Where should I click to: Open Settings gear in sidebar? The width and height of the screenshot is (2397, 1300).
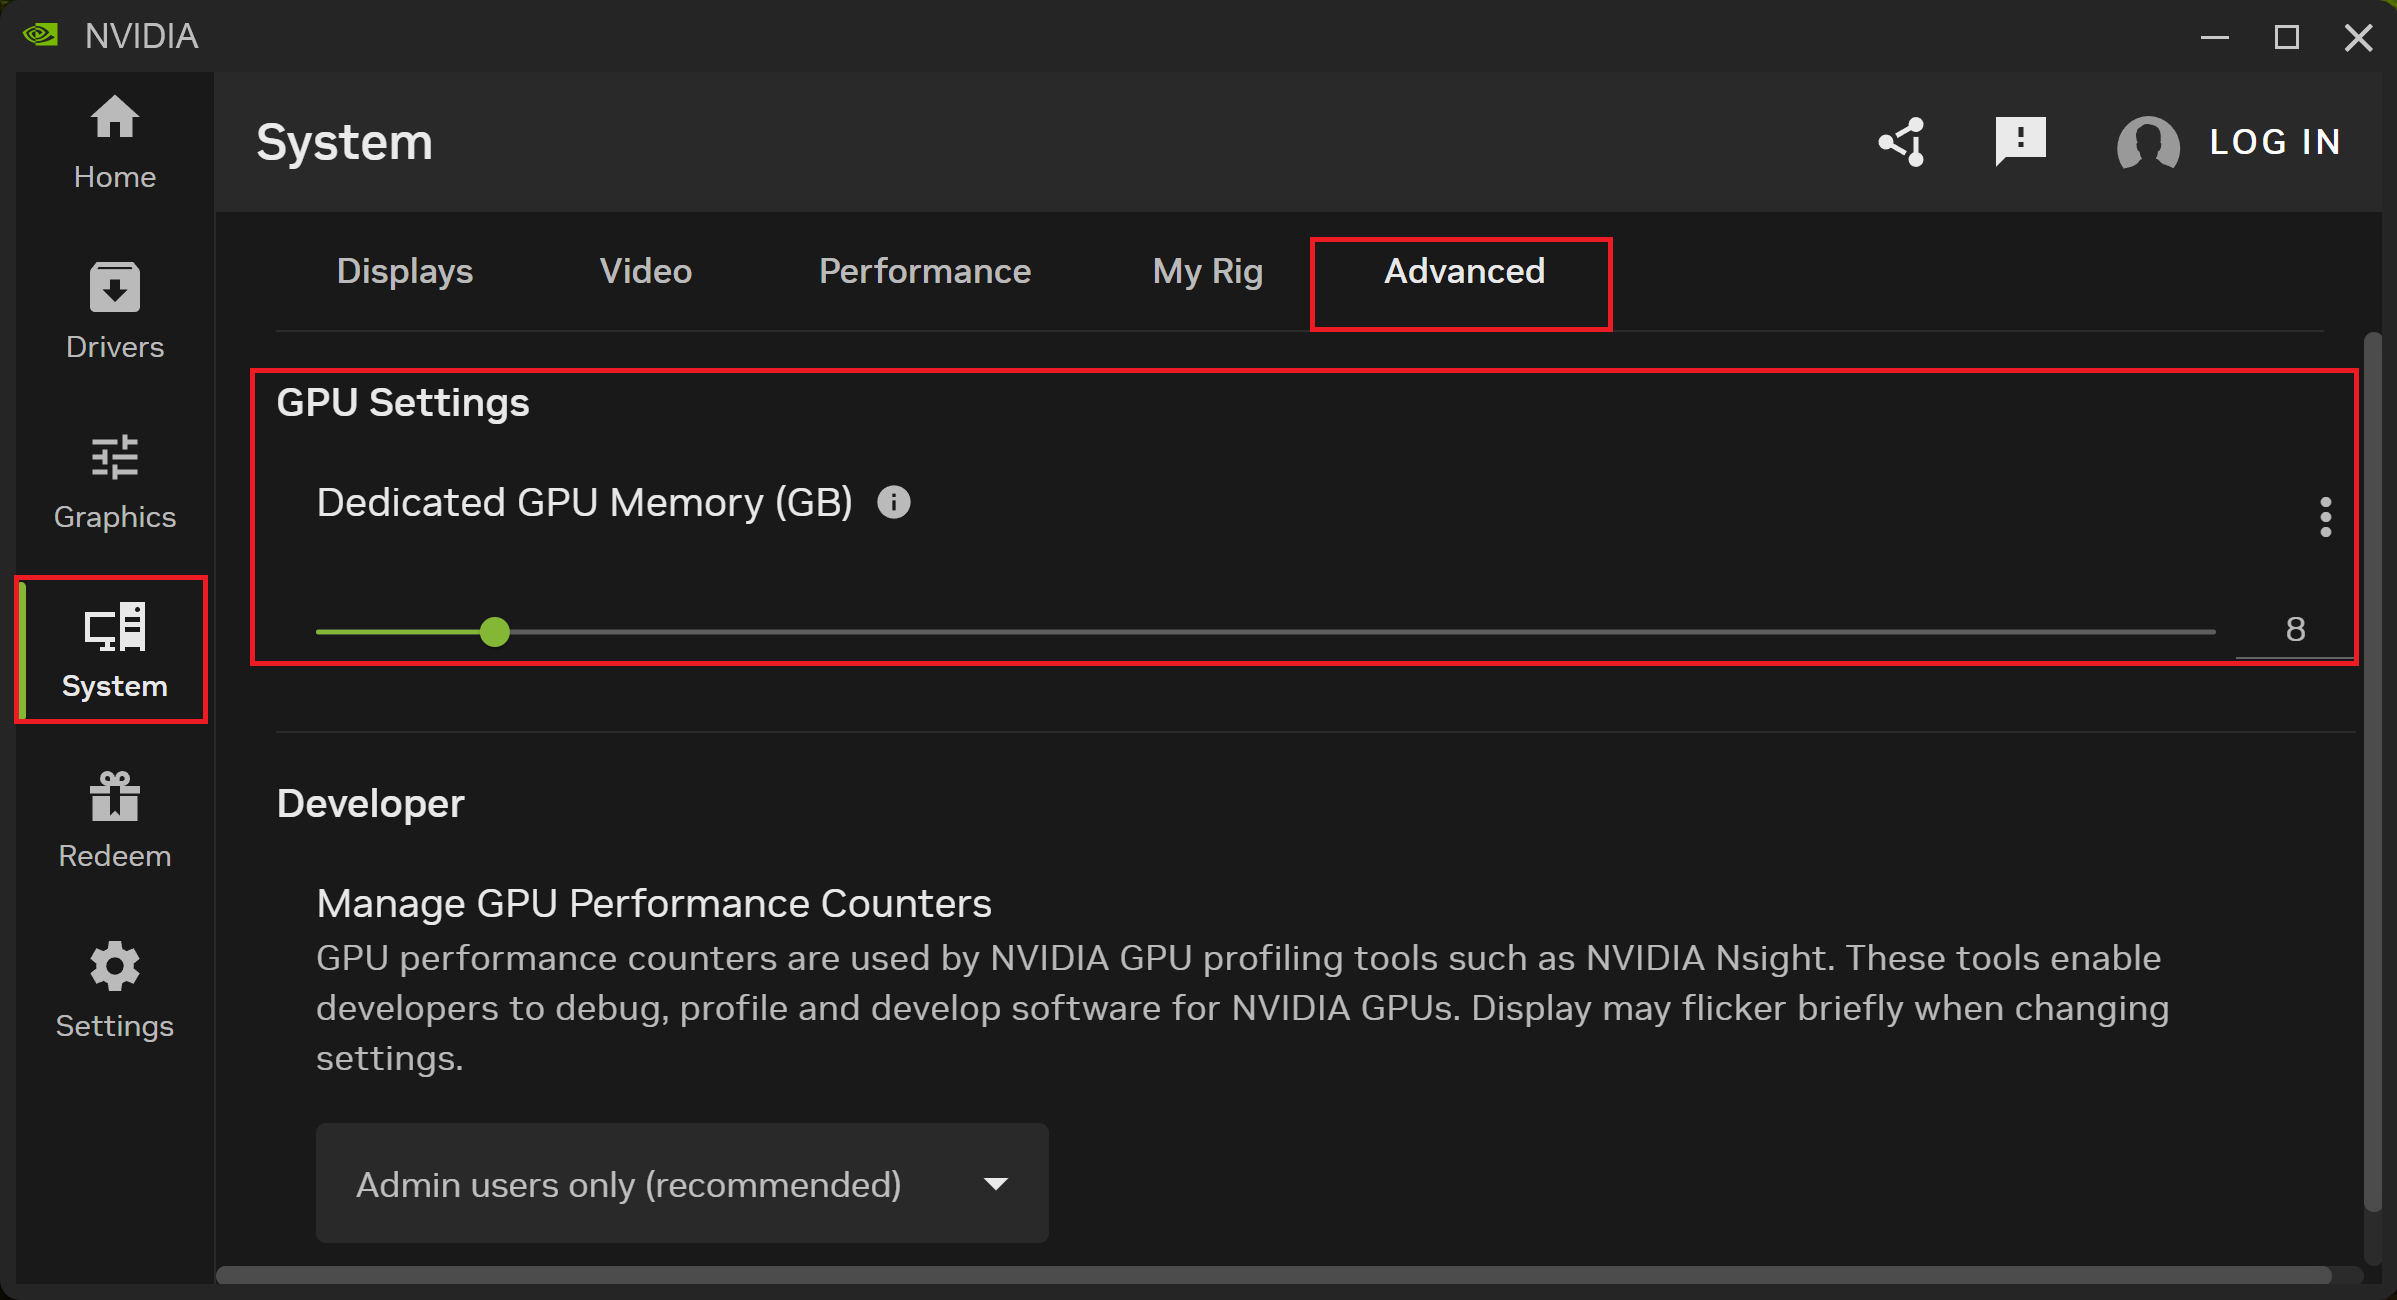click(114, 991)
